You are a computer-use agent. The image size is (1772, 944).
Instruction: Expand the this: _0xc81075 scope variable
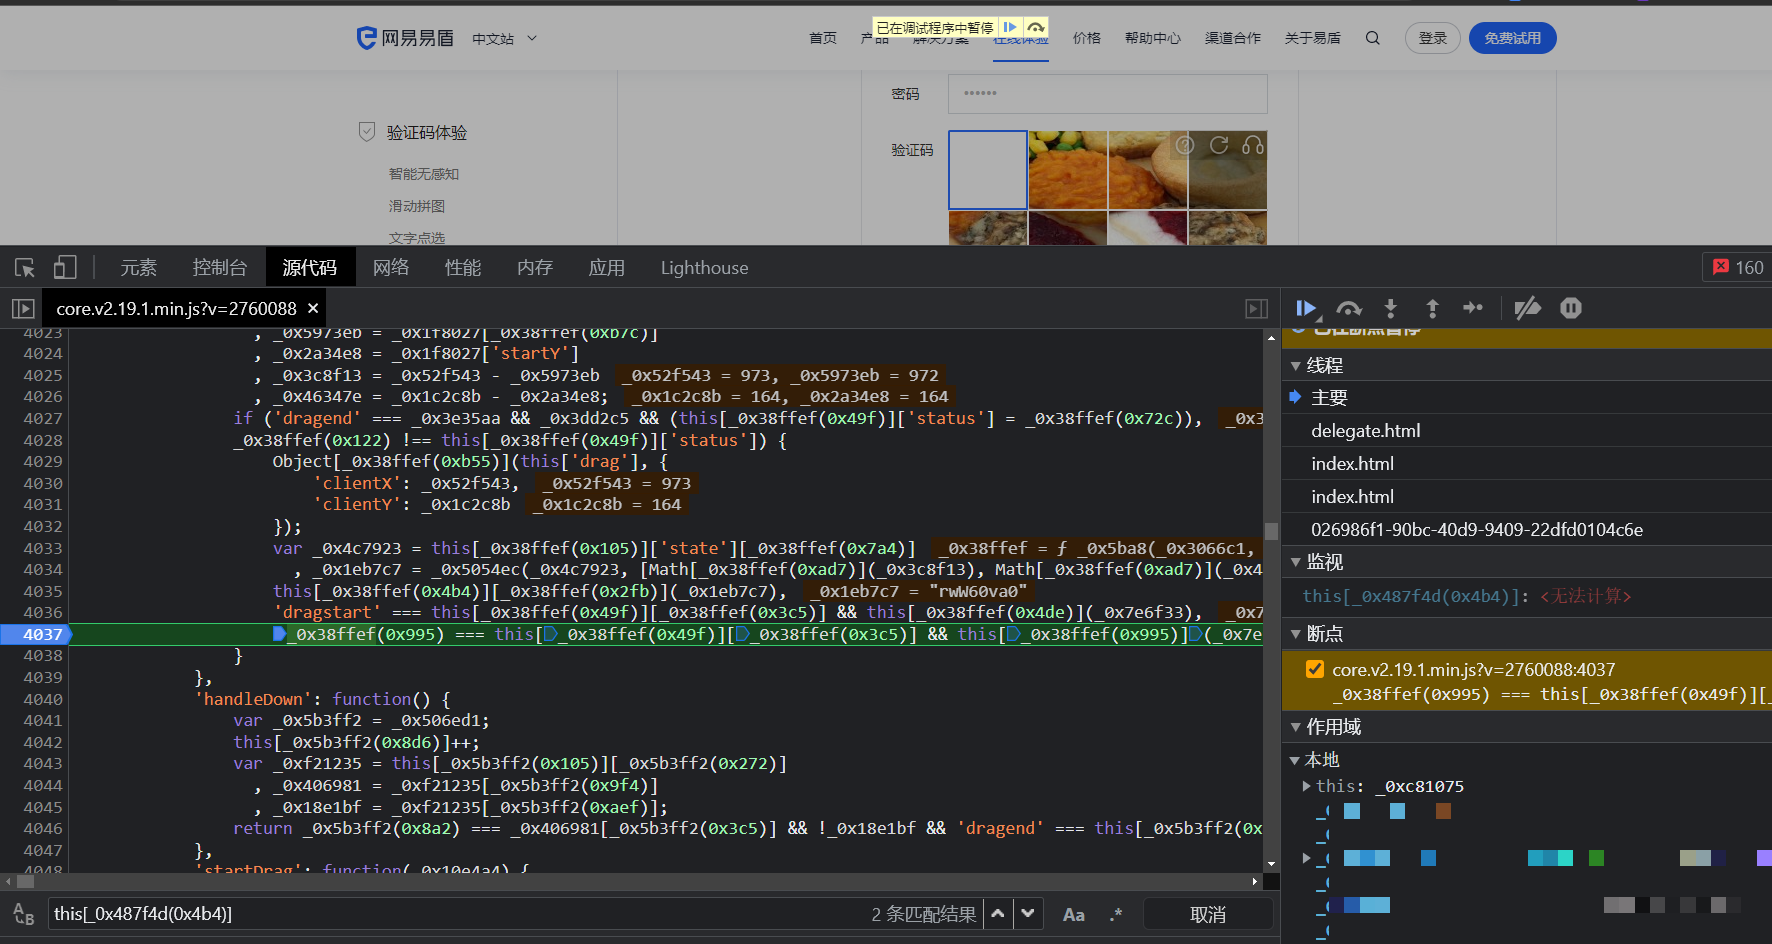click(1306, 786)
